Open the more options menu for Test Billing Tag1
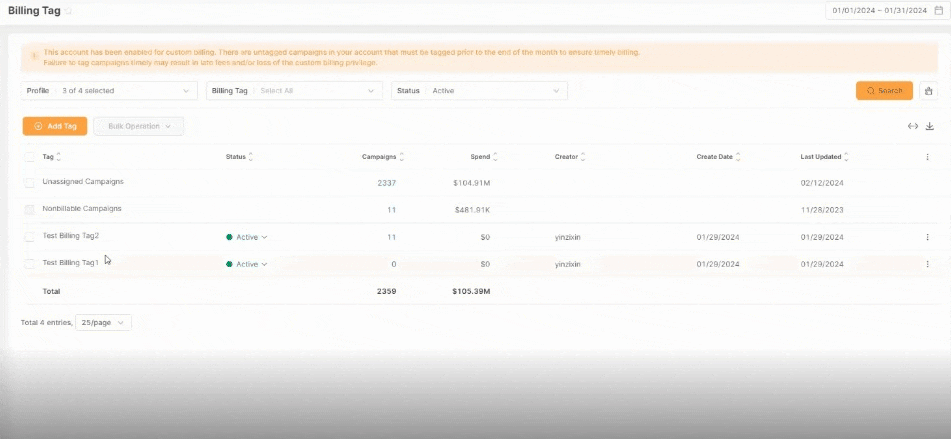This screenshot has height=439, width=951. tap(927, 264)
